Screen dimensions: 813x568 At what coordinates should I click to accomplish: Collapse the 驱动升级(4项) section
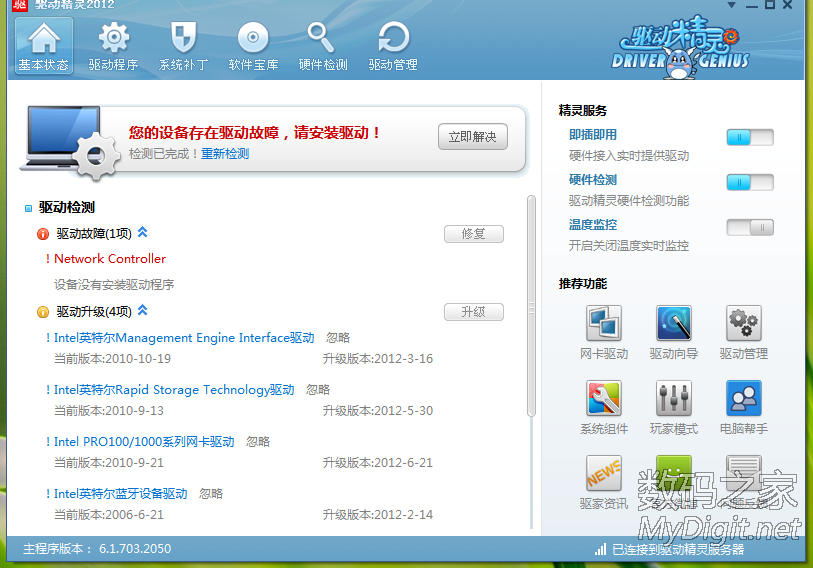143,310
